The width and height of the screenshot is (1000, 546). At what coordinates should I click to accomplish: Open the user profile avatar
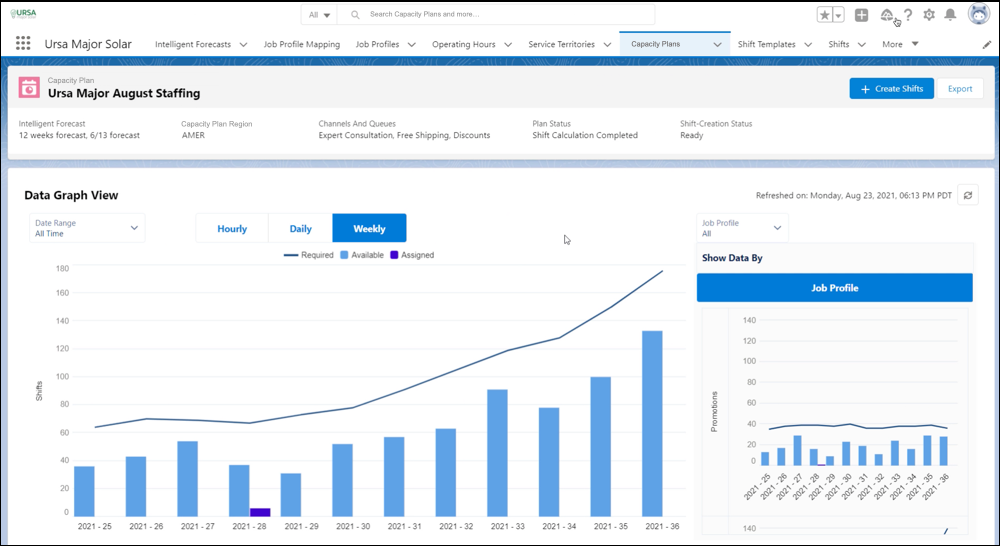[978, 14]
